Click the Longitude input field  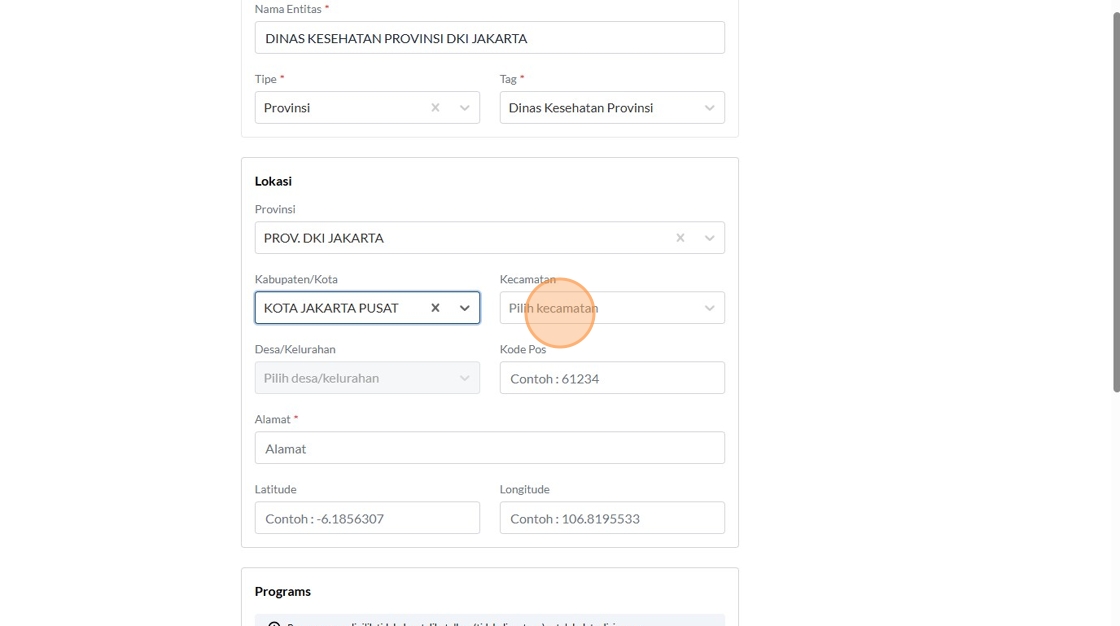612,518
